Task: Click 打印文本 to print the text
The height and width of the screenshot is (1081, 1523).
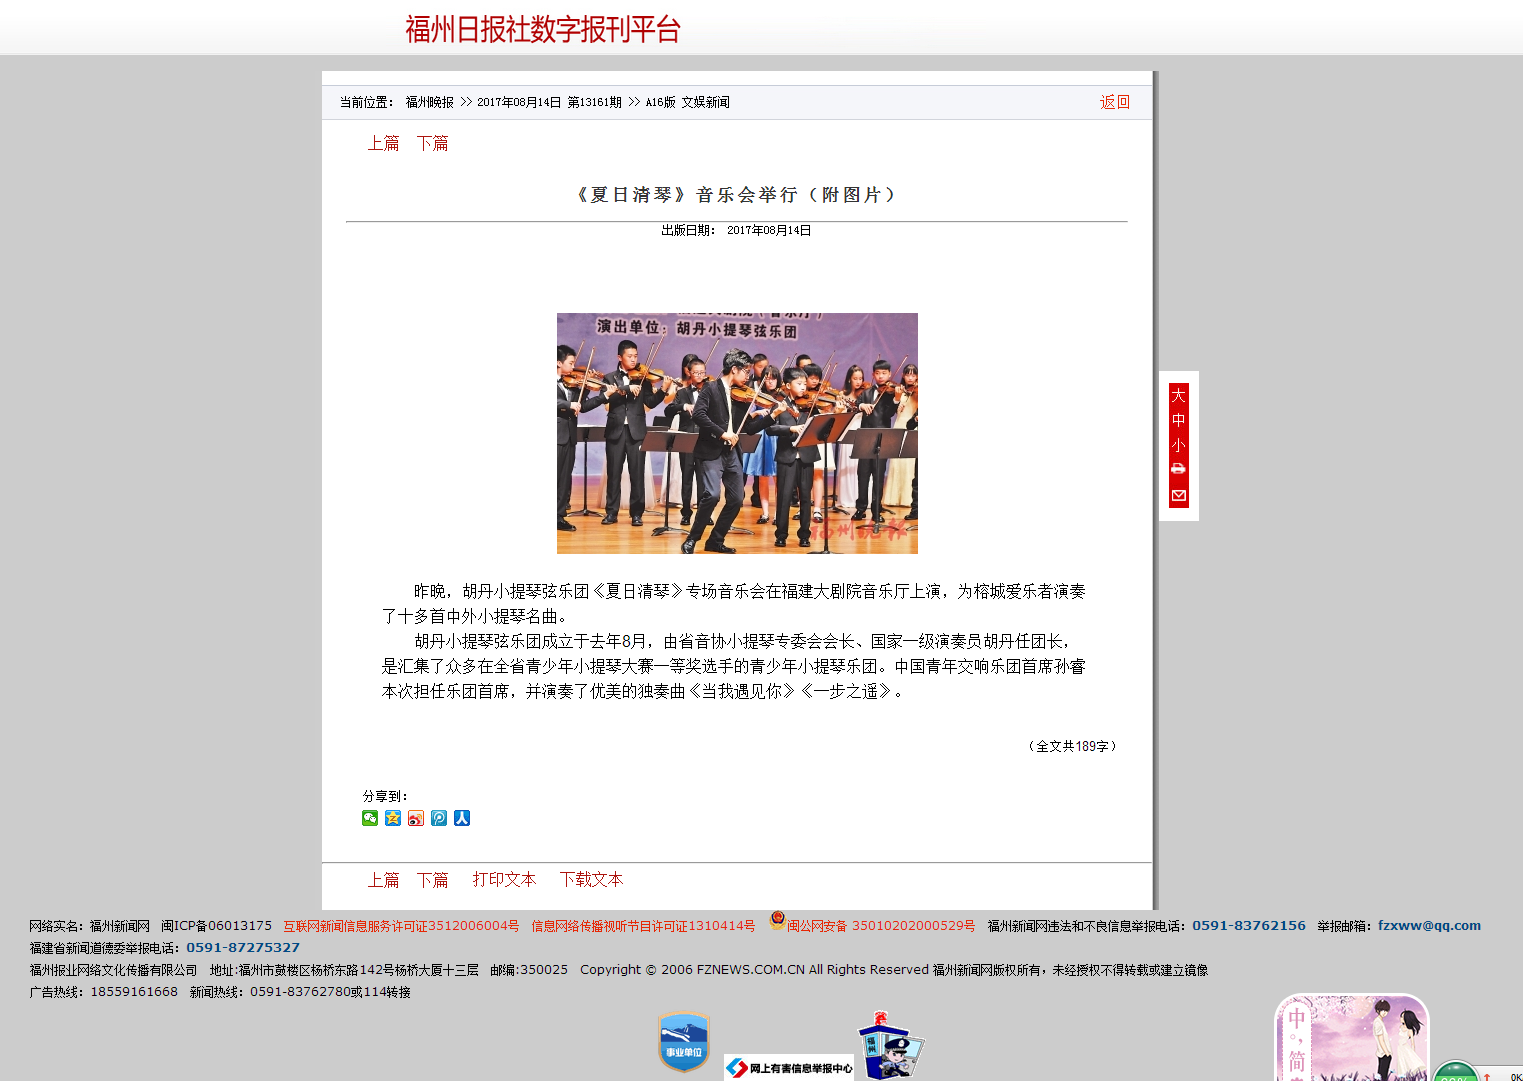Action: (x=504, y=879)
